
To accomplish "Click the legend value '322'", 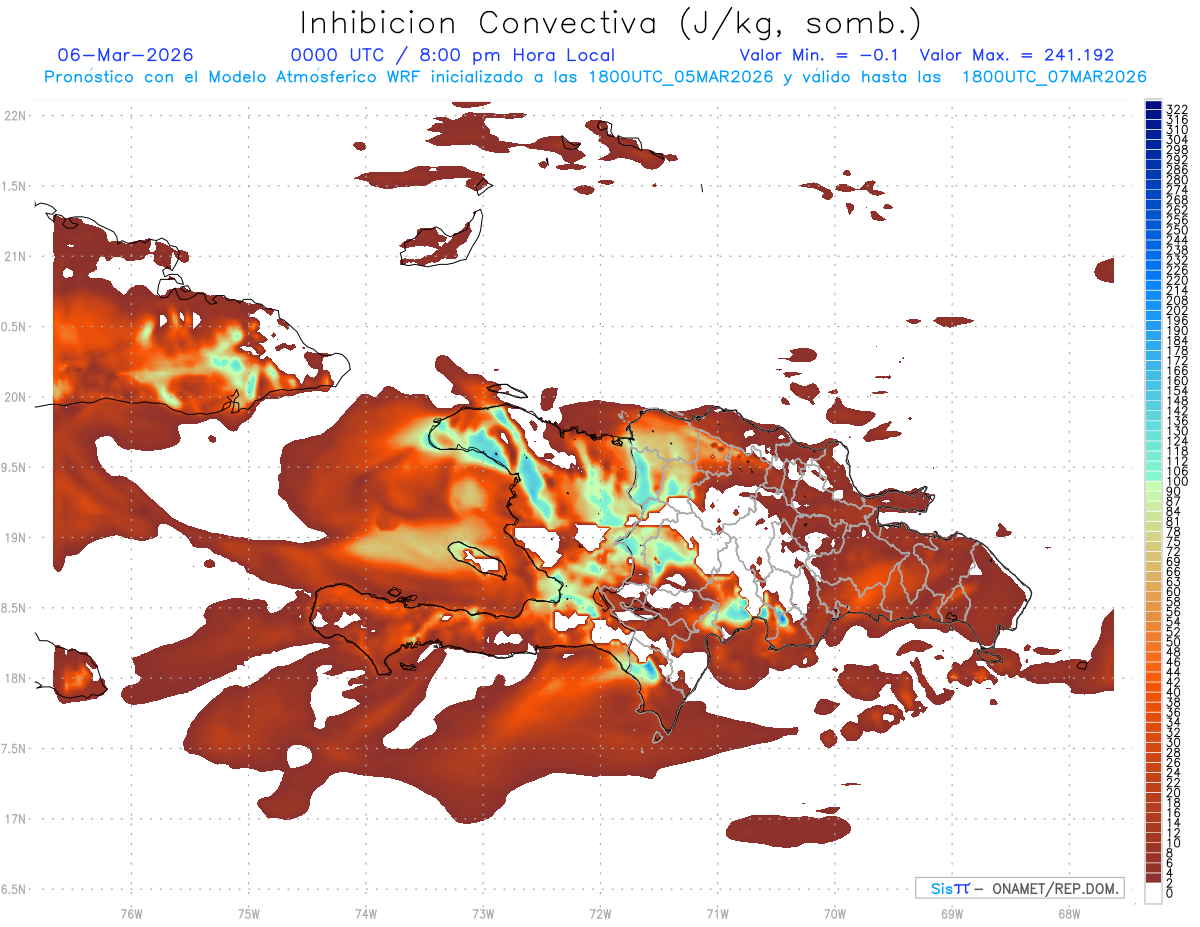I will coord(1177,109).
